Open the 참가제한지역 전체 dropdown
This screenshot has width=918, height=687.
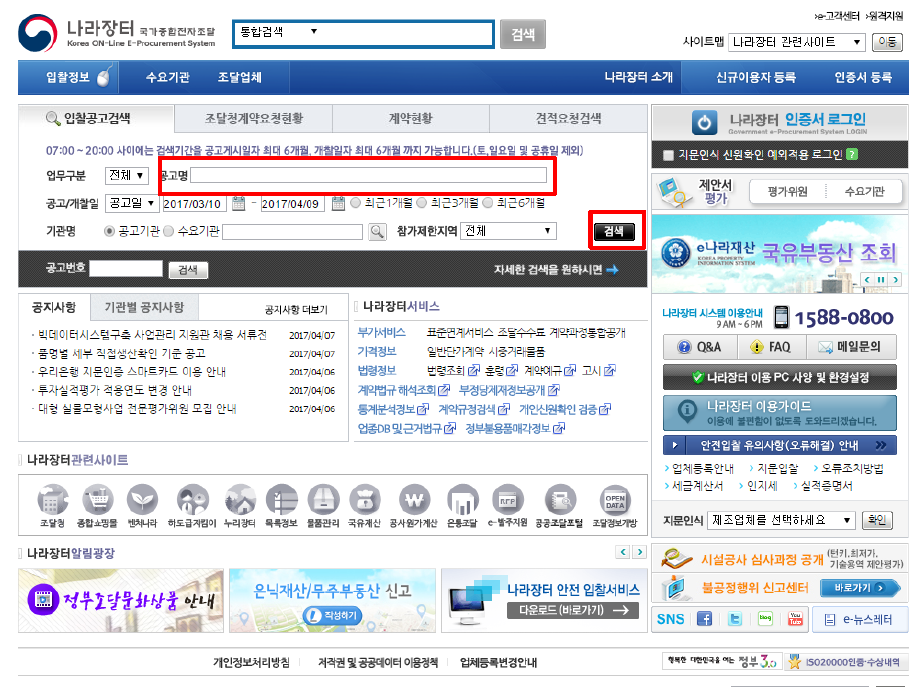(x=508, y=231)
